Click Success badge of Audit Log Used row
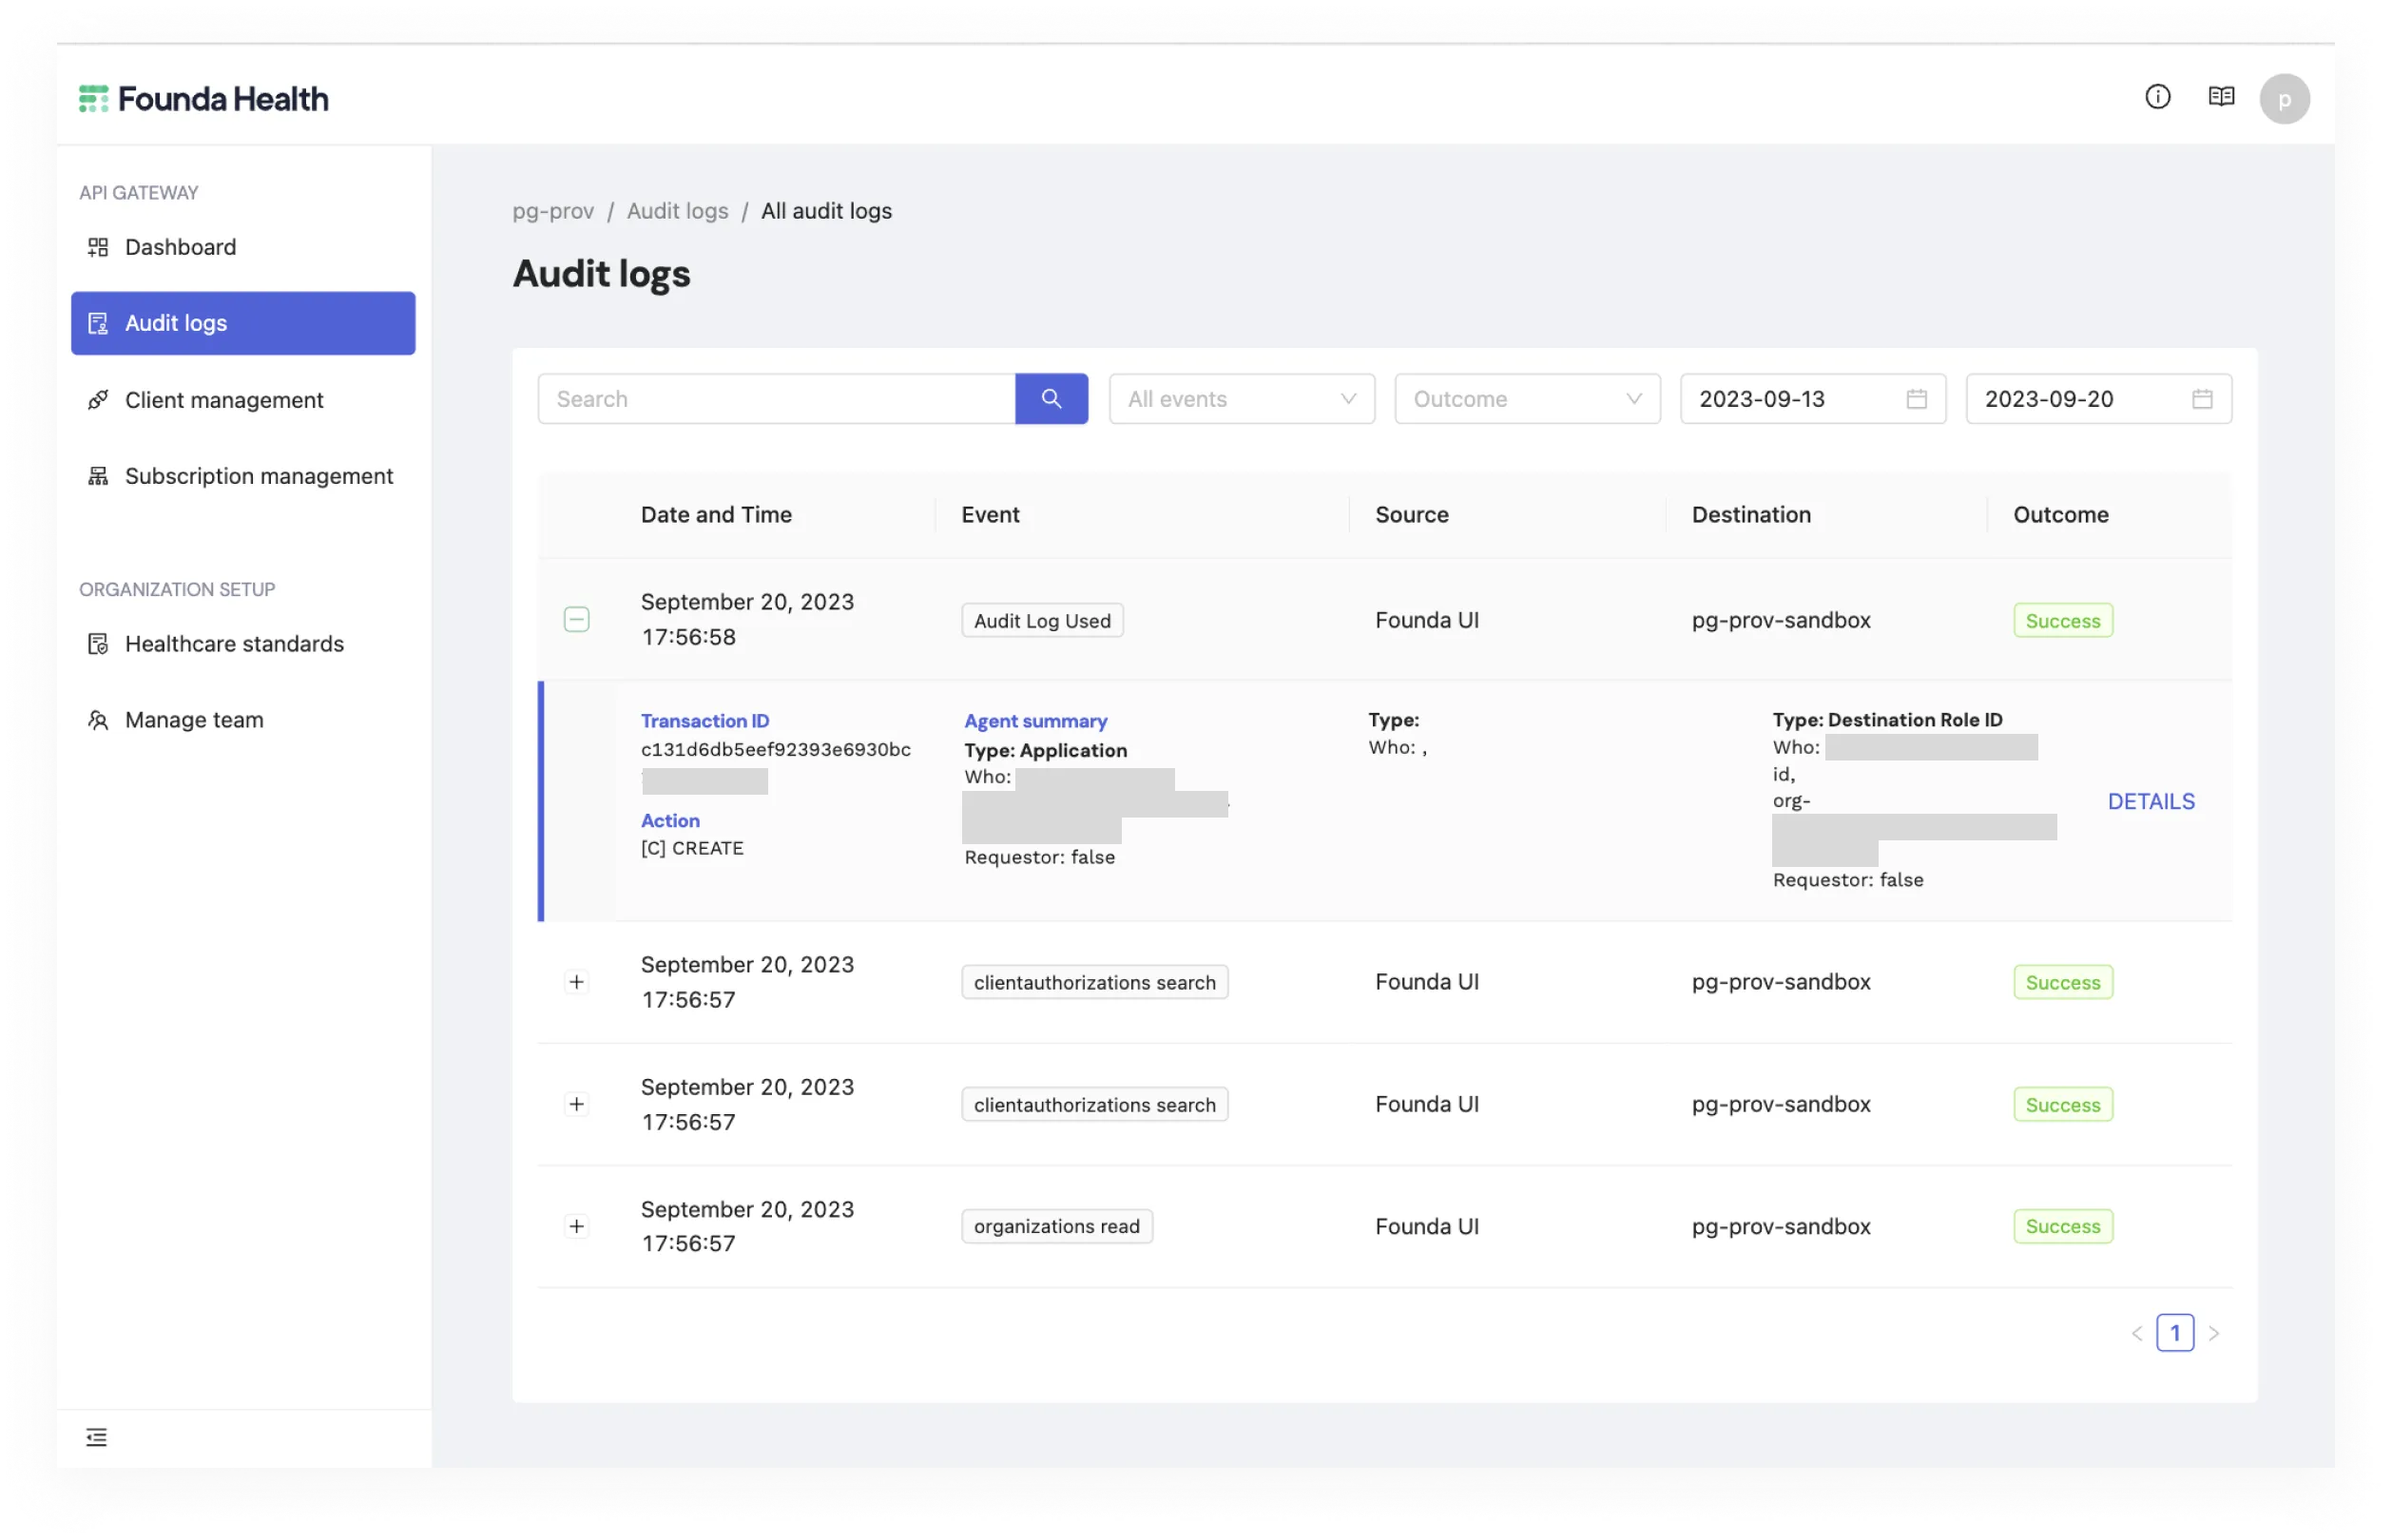The height and width of the screenshot is (1540, 2392). point(2062,620)
